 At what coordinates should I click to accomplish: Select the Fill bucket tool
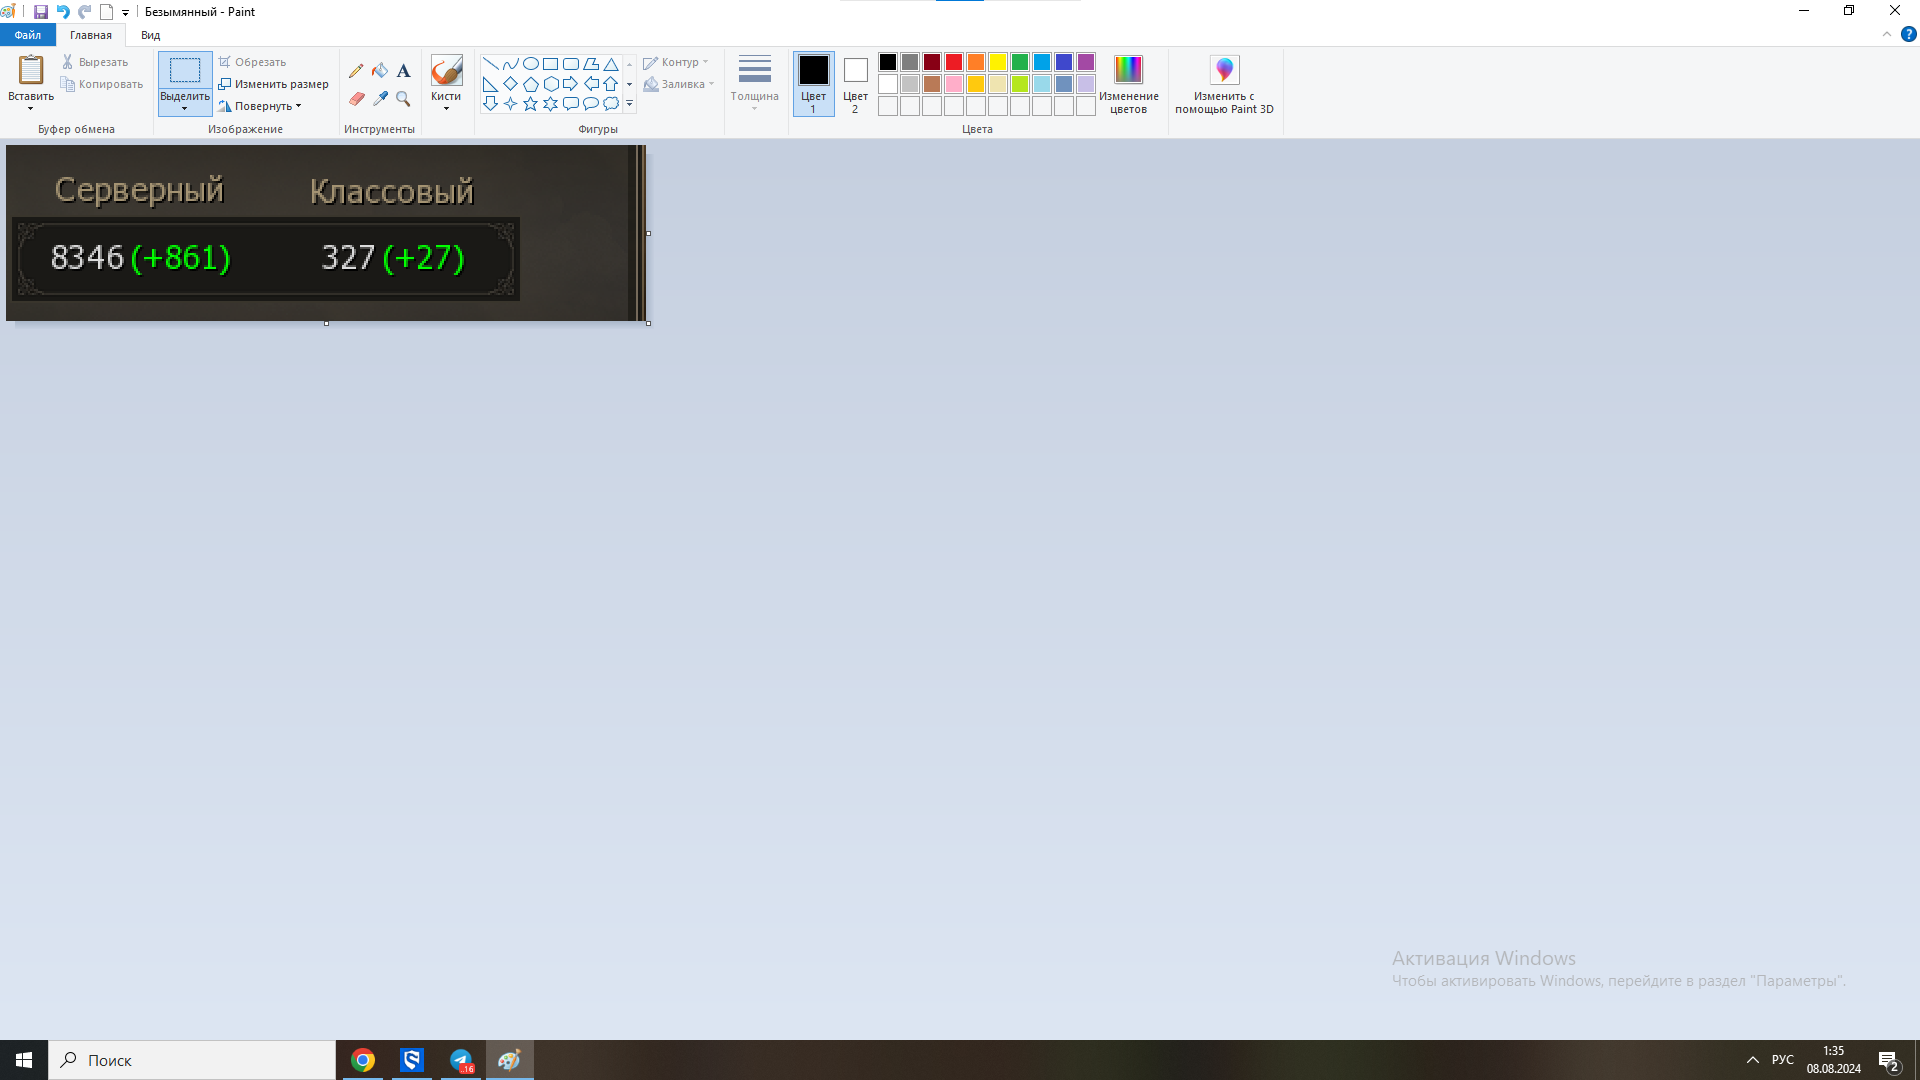380,71
